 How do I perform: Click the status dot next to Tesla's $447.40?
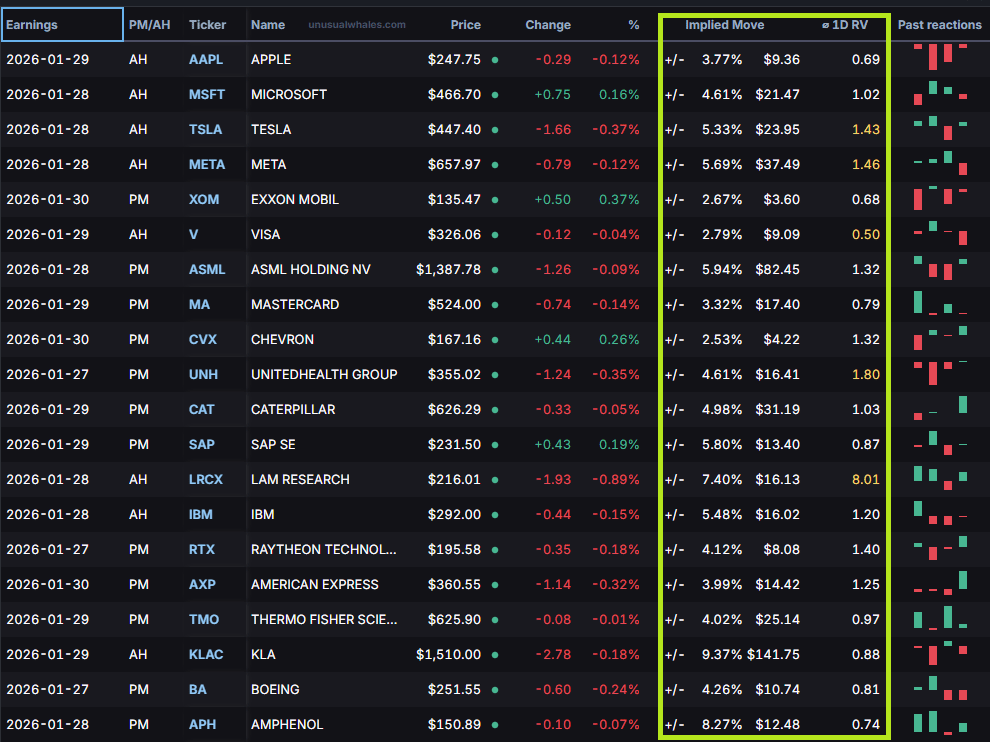(x=495, y=130)
